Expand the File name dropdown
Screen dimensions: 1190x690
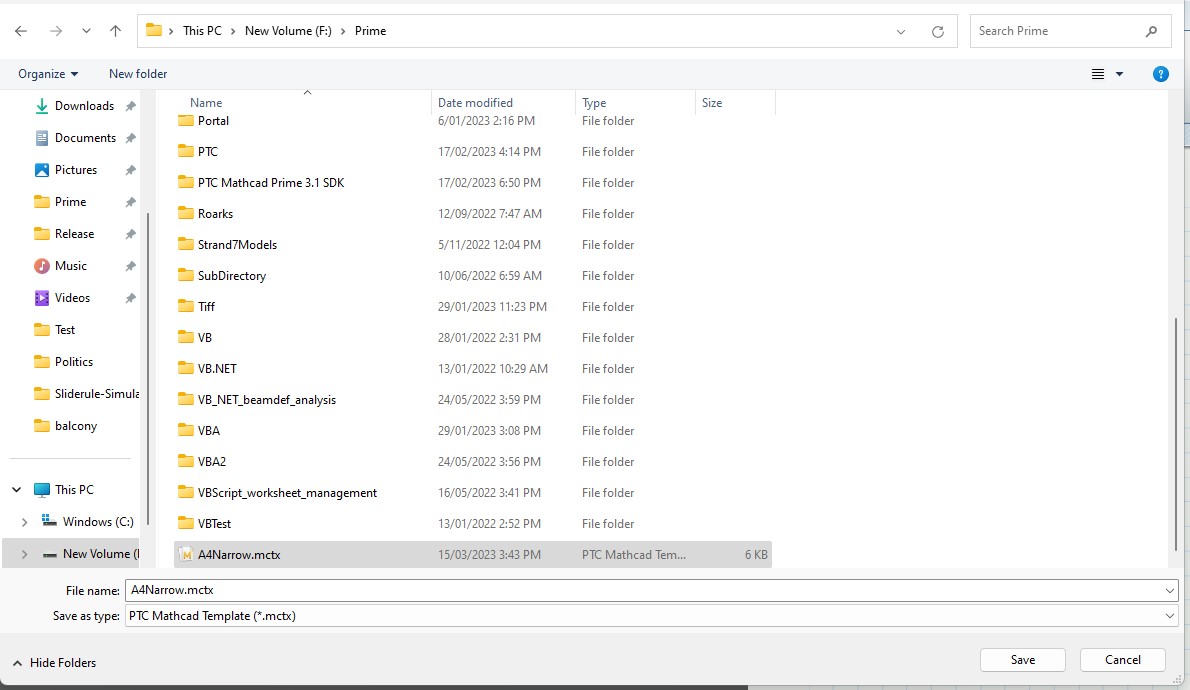(1168, 590)
